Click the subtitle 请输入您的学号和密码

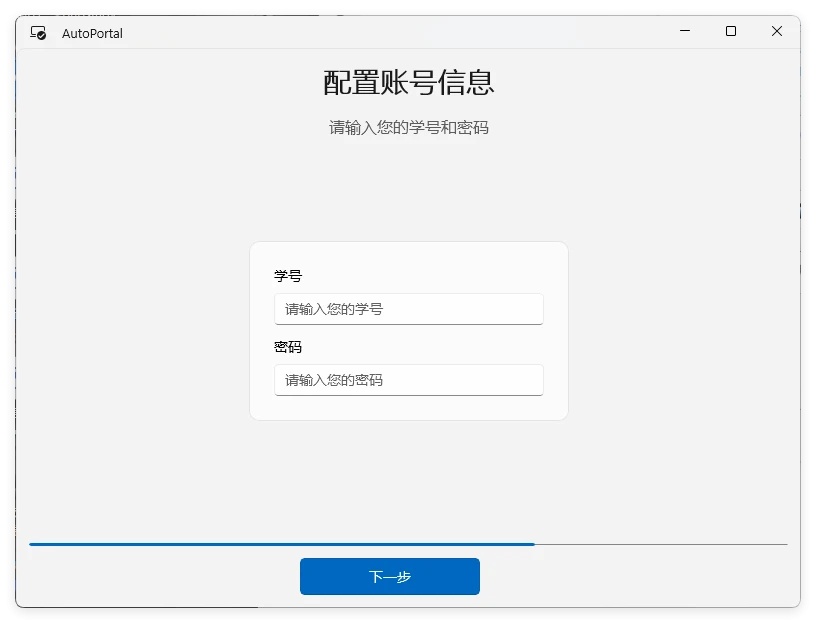(408, 128)
